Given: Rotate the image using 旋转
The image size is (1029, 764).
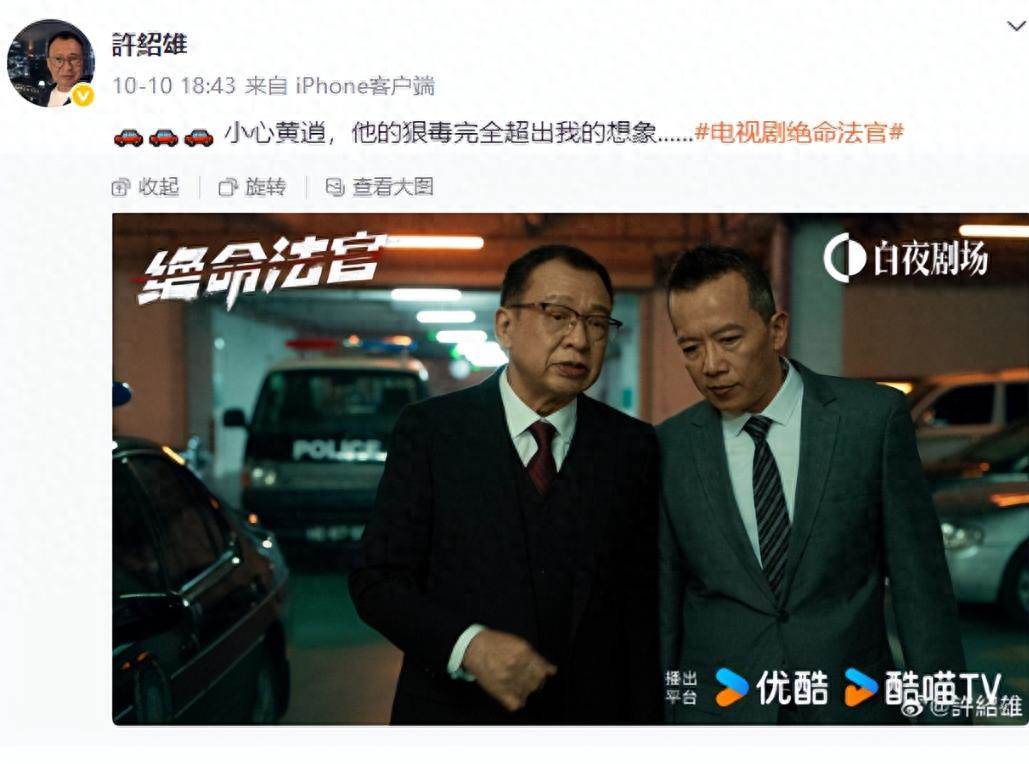Looking at the screenshot, I should (x=253, y=187).
